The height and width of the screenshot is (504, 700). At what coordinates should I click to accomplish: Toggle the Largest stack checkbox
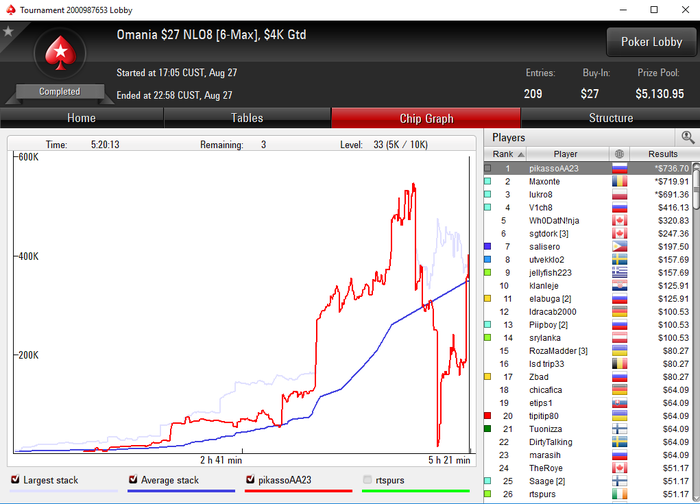click(x=15, y=479)
